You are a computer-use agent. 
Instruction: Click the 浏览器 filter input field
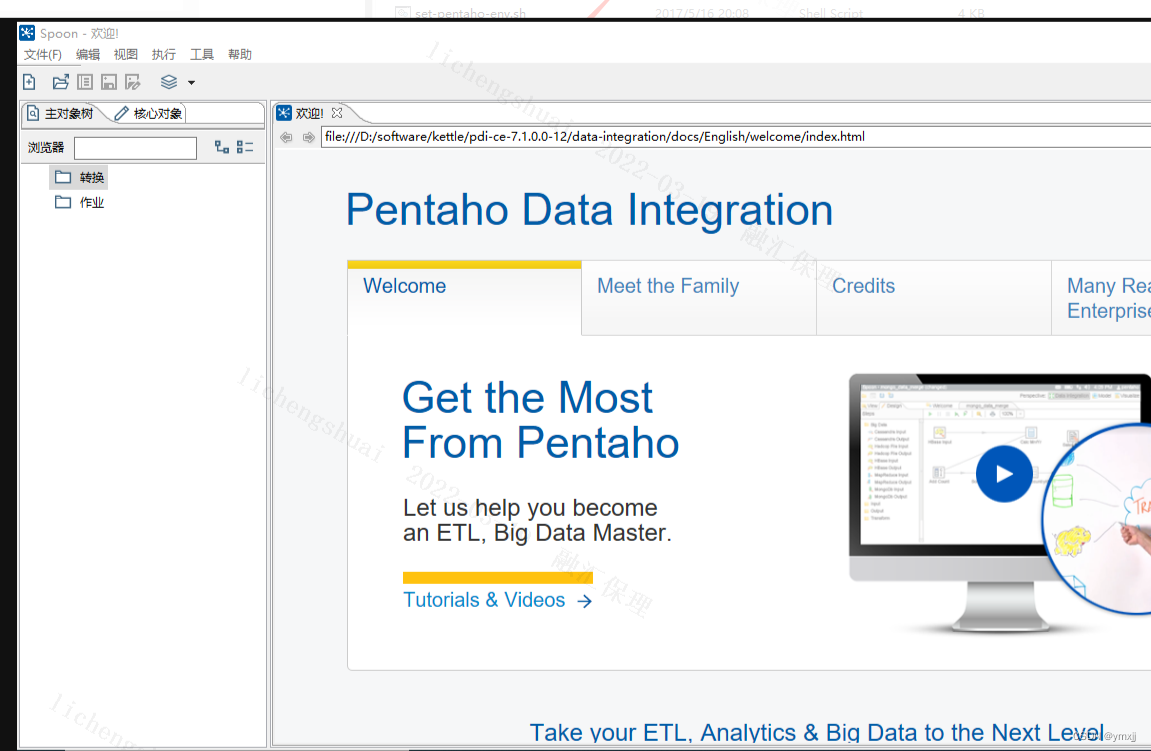135,148
